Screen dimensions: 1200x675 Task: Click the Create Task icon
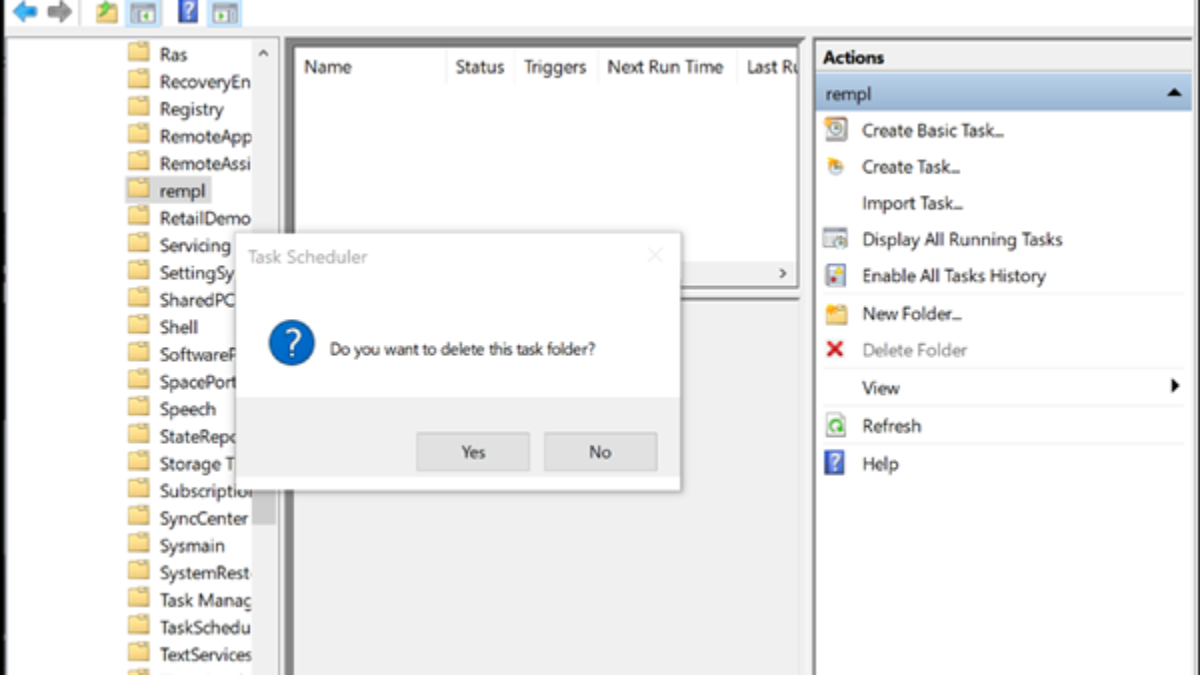click(835, 167)
